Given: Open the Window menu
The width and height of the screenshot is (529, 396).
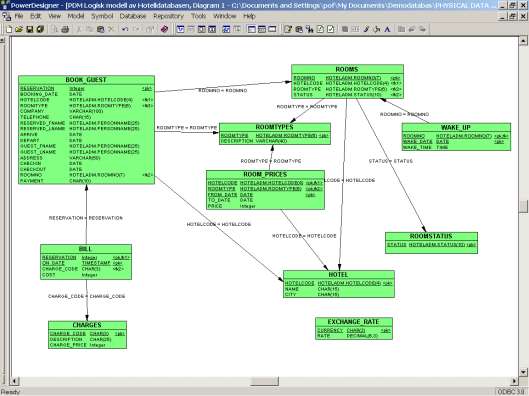Looking at the screenshot, I should (x=225, y=16).
